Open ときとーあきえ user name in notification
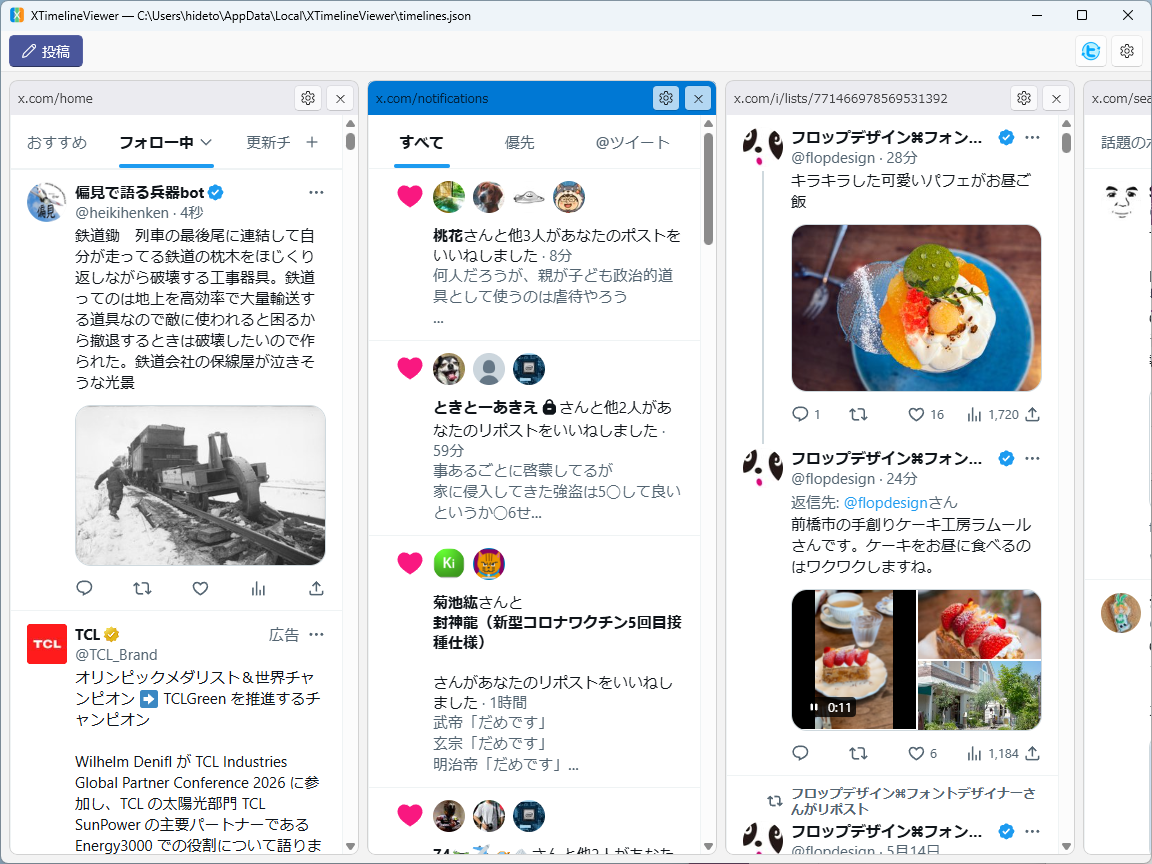The image size is (1152, 864). click(486, 408)
